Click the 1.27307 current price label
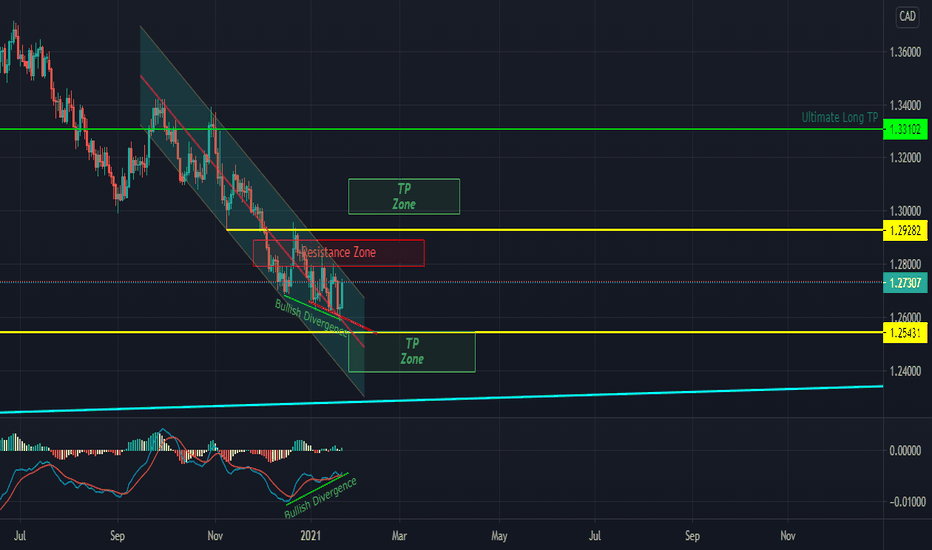 coord(905,282)
